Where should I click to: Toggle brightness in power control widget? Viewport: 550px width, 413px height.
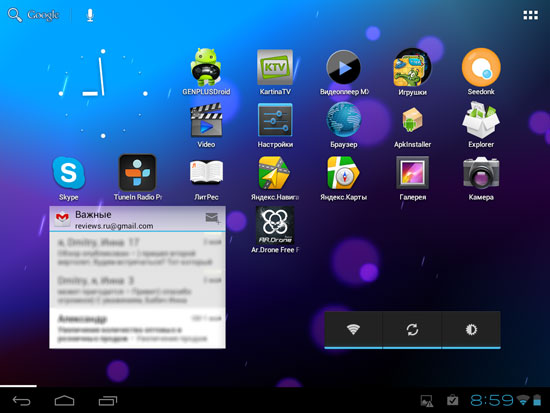point(471,329)
